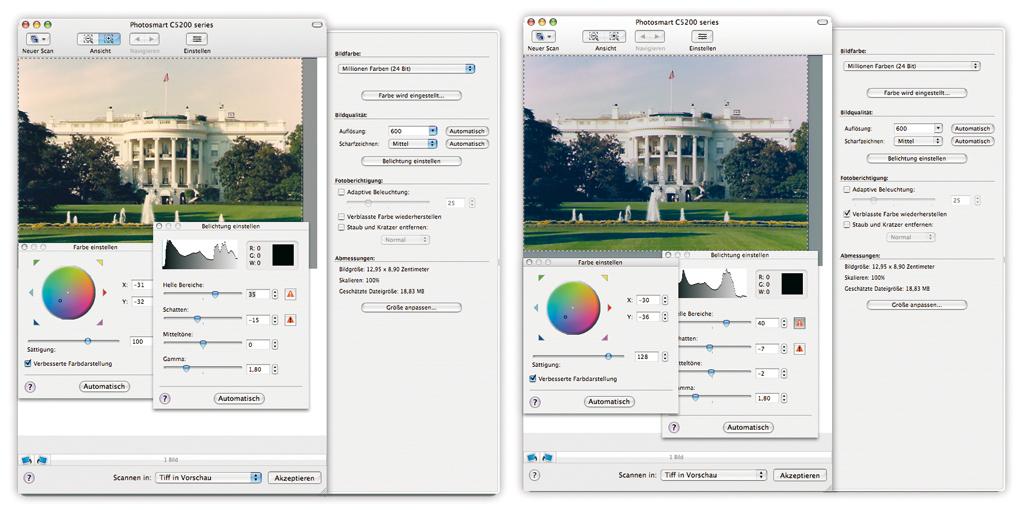Click the Einstellen toolbar icon in the left window

coord(197,39)
